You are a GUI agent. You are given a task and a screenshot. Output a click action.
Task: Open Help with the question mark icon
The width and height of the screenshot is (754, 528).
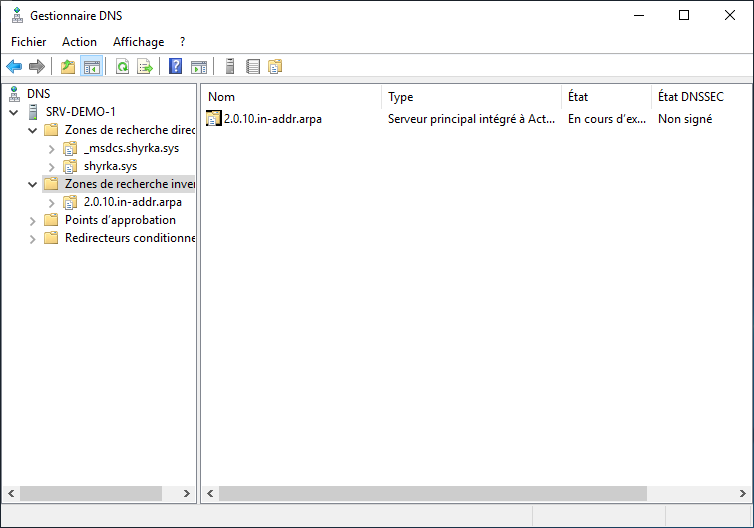(176, 67)
